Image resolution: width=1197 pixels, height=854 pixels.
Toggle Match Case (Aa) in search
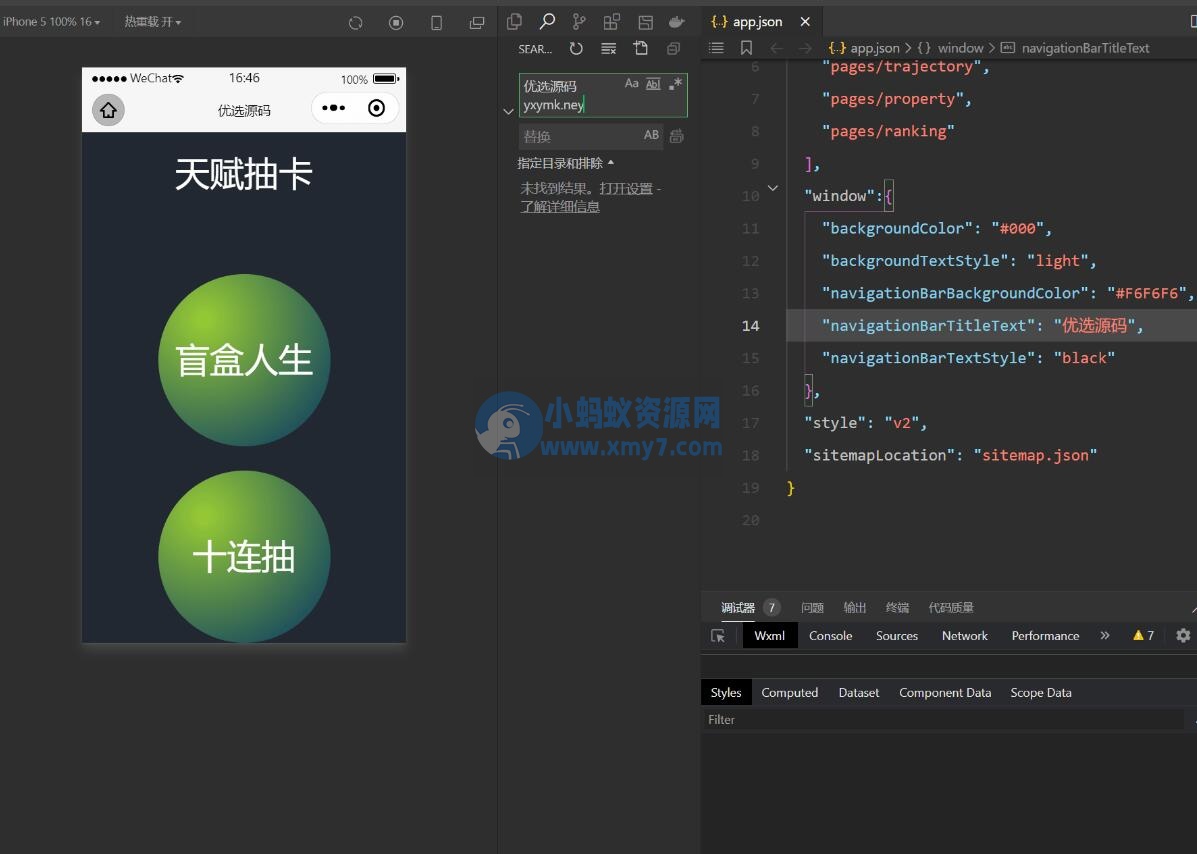click(631, 84)
